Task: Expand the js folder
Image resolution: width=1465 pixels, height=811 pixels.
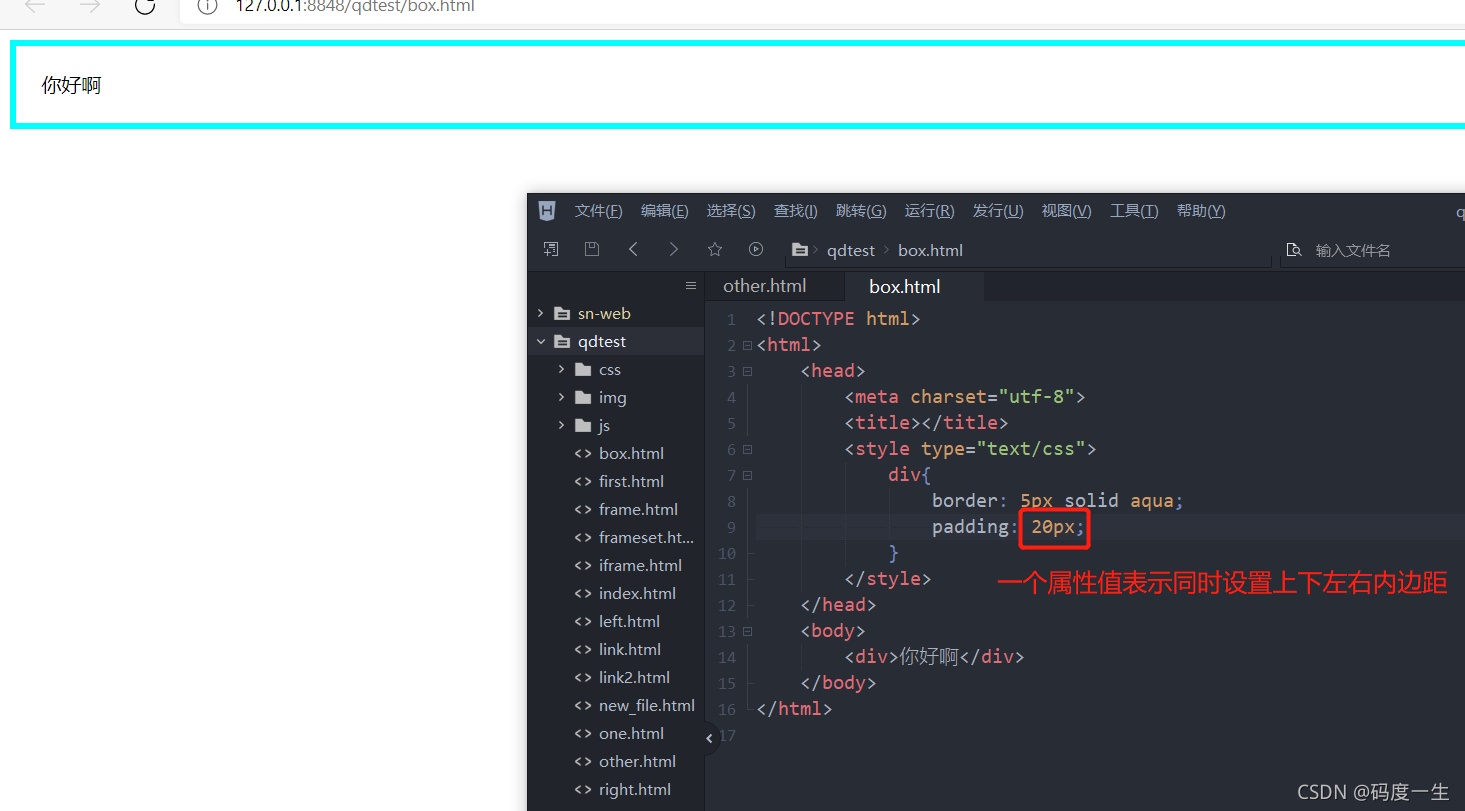Action: click(562, 425)
